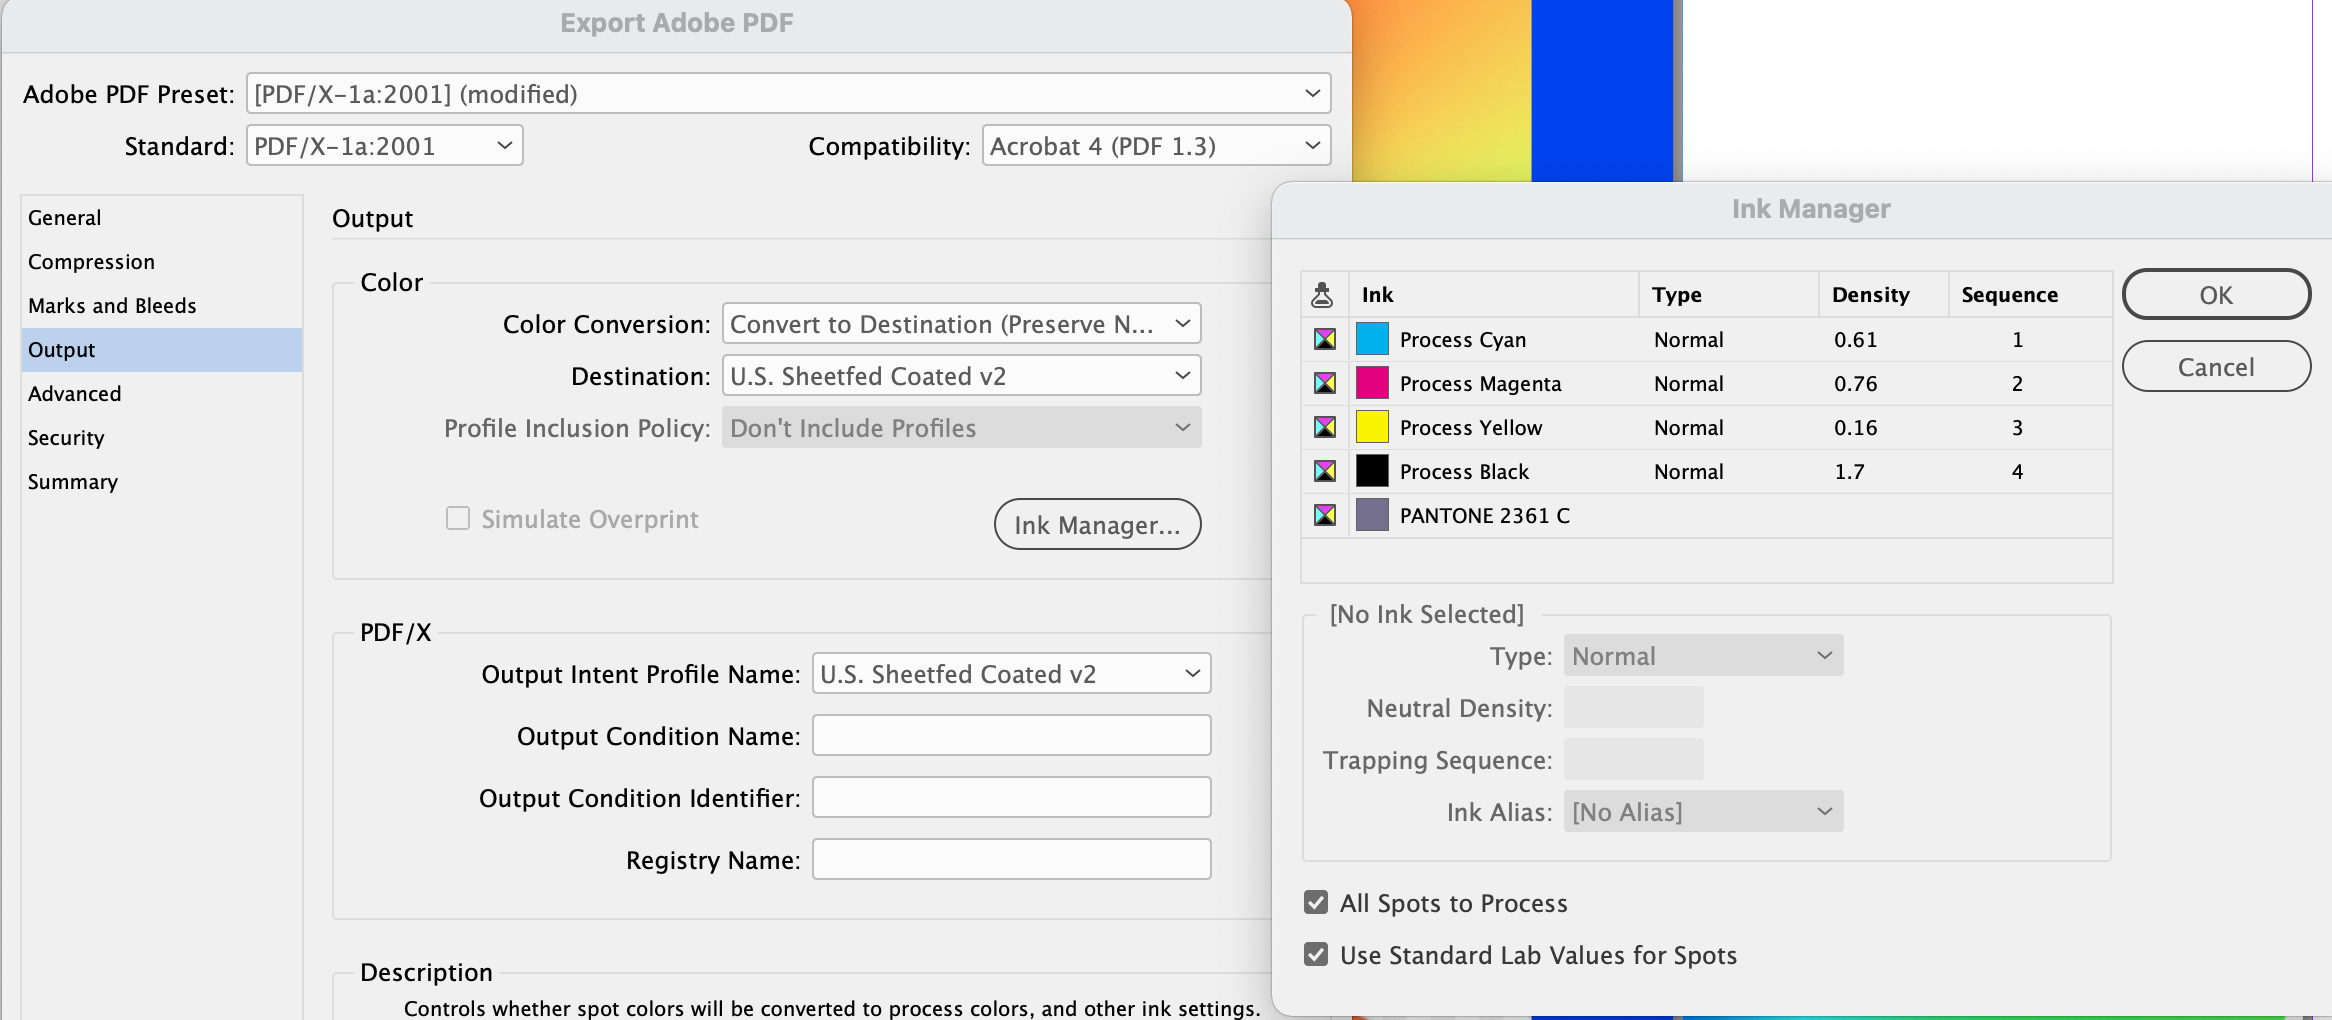Viewport: 2332px width, 1020px height.
Task: Click the OK button
Action: [2216, 294]
